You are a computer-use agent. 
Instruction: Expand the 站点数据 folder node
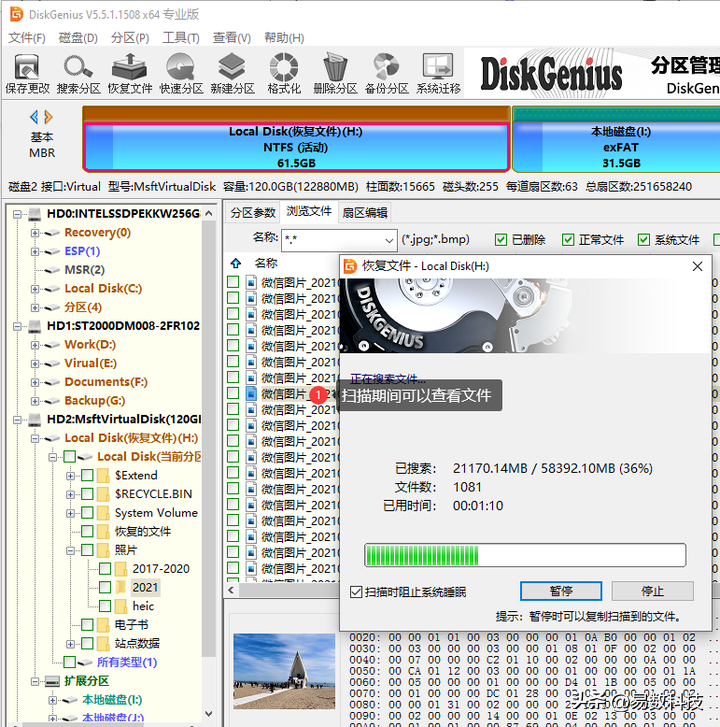70,644
